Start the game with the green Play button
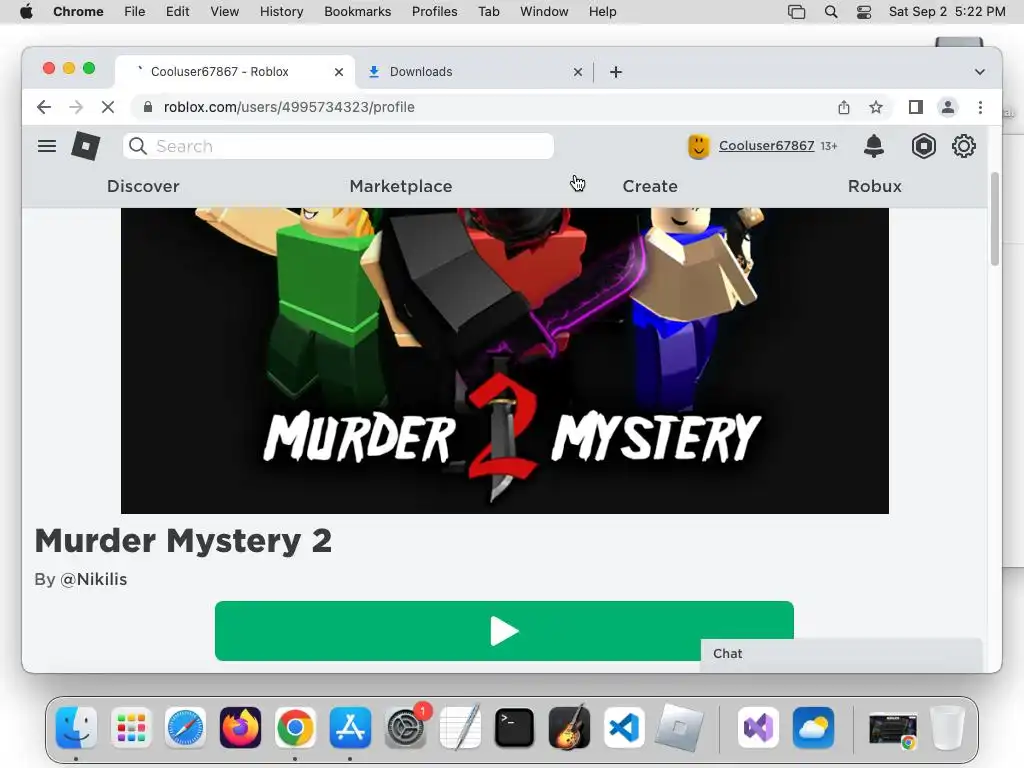Viewport: 1024px width, 768px height. 504,631
